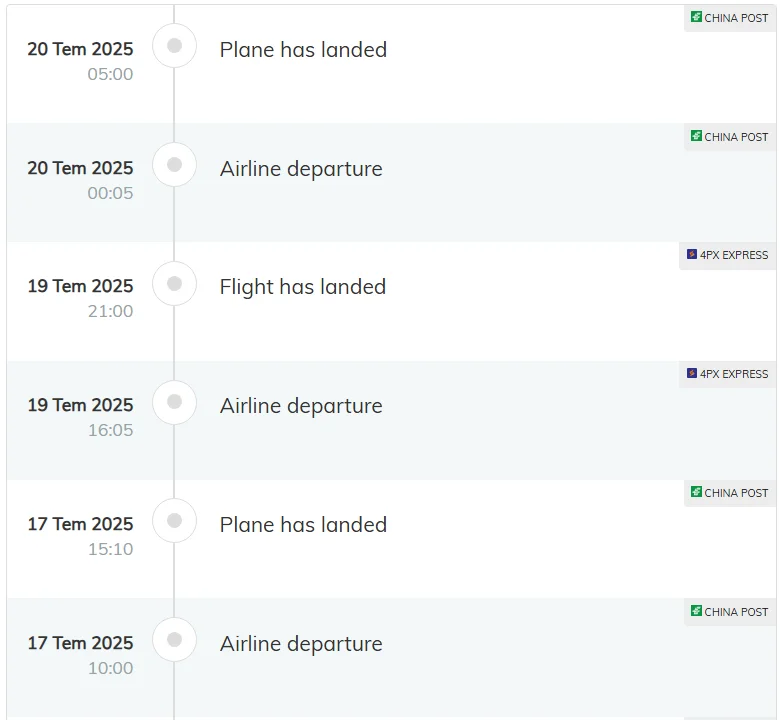
Task: Click the 19 Tem 2025 date above 21:00
Action: click(x=80, y=286)
